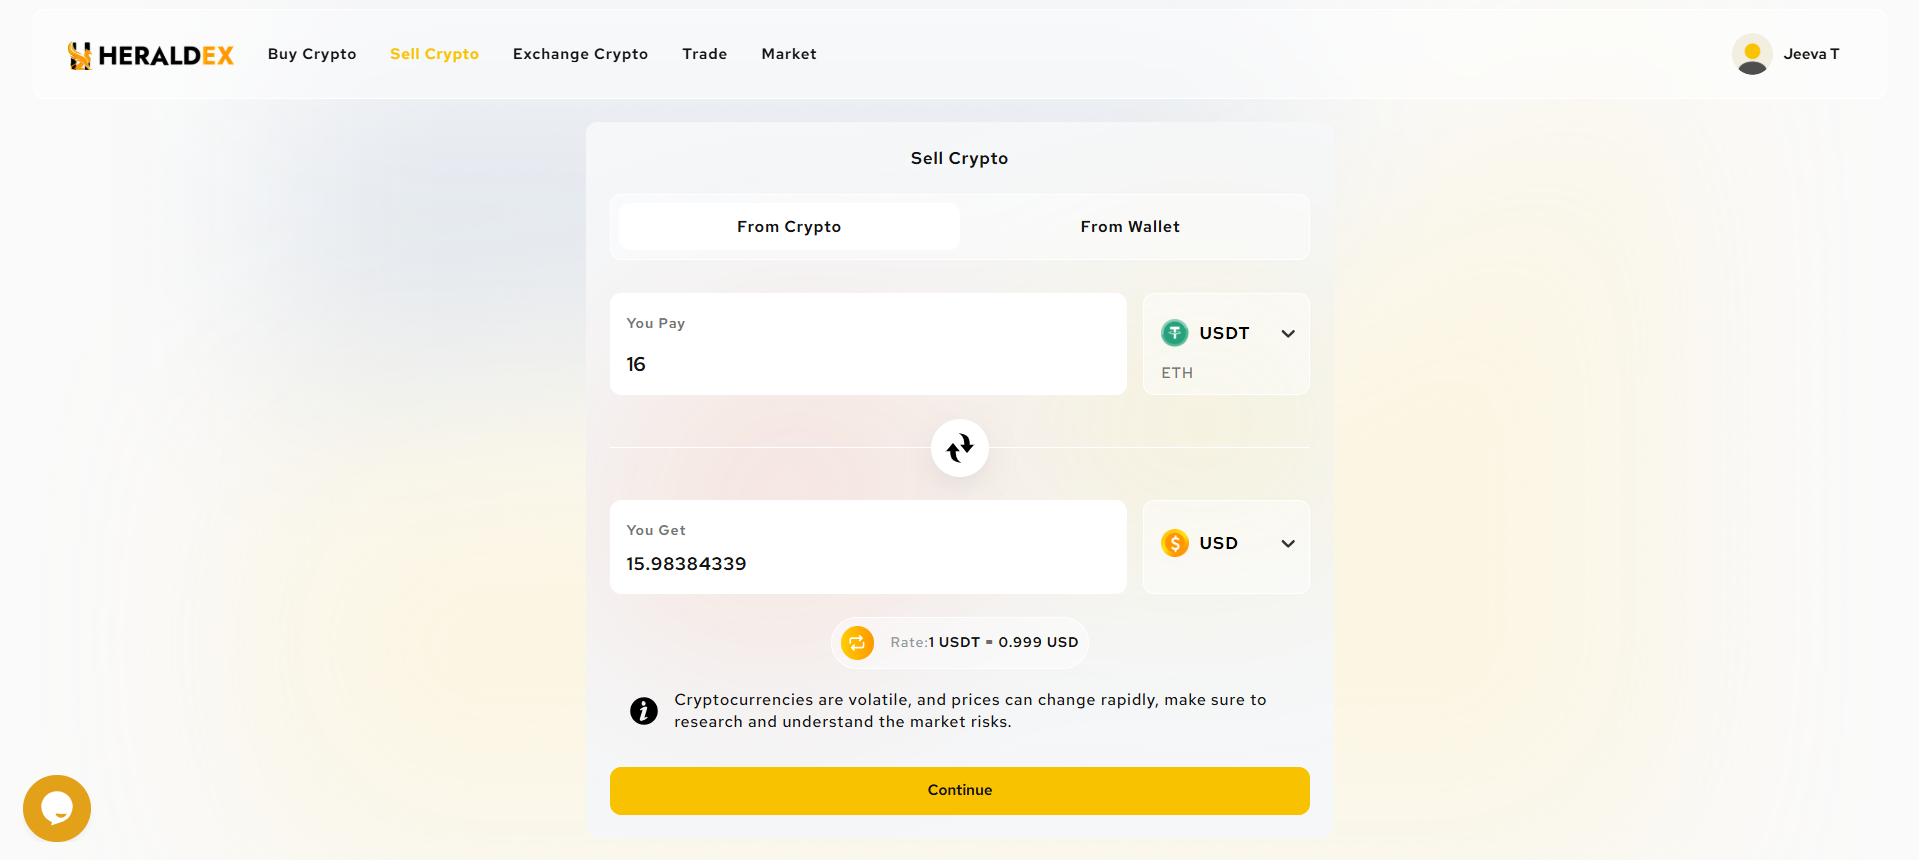This screenshot has width=1919, height=860.
Task: Switch to the From Wallet tab
Action: pyautogui.click(x=1130, y=227)
